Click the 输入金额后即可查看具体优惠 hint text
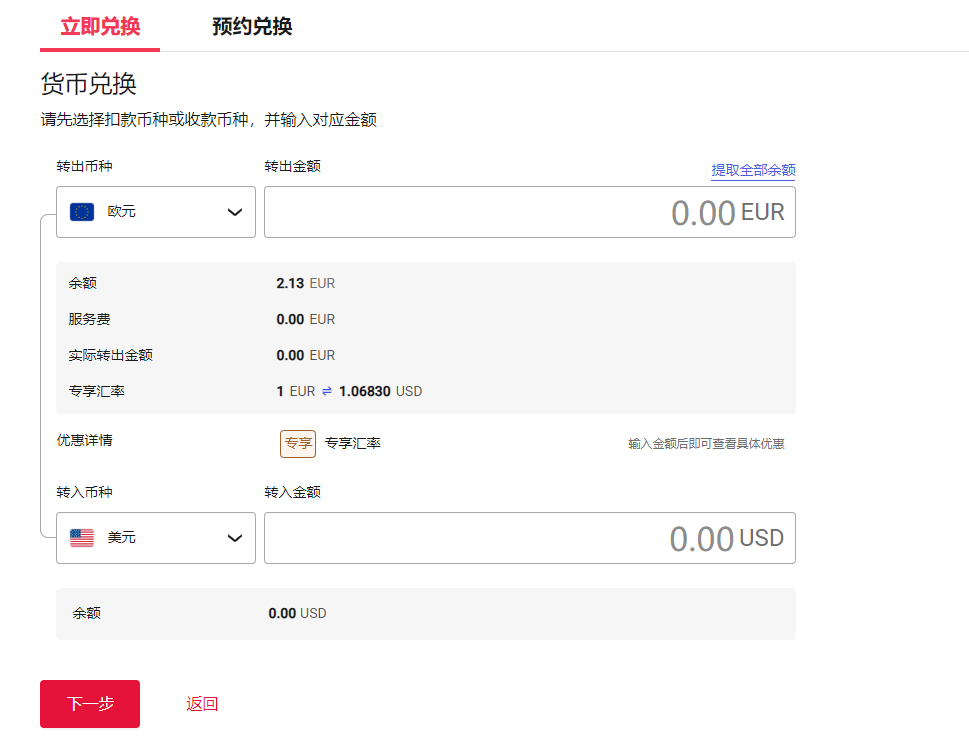This screenshot has width=969, height=752. point(706,444)
